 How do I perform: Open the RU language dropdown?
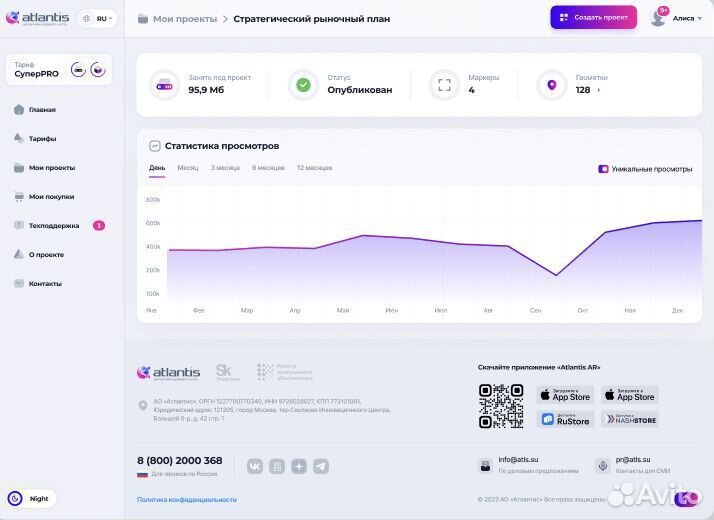tap(97, 19)
